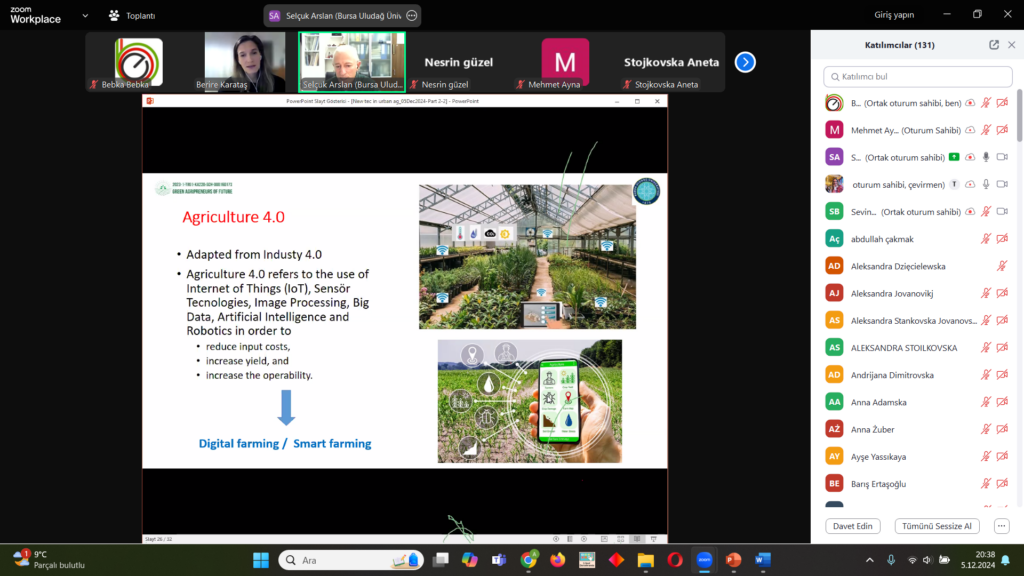Screen dimensions: 1024x576
Task: Show next video thumbnails with arrow
Action: coord(745,62)
